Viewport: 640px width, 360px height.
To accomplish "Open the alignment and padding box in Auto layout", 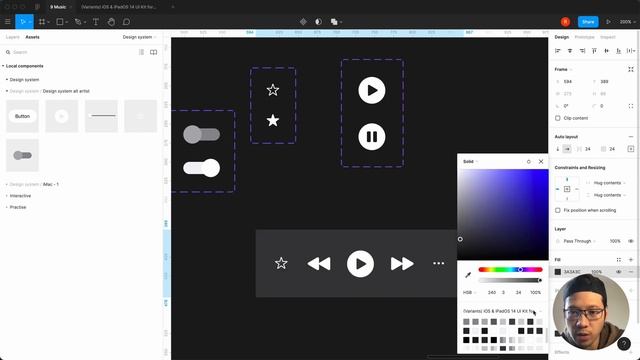I will 631,149.
